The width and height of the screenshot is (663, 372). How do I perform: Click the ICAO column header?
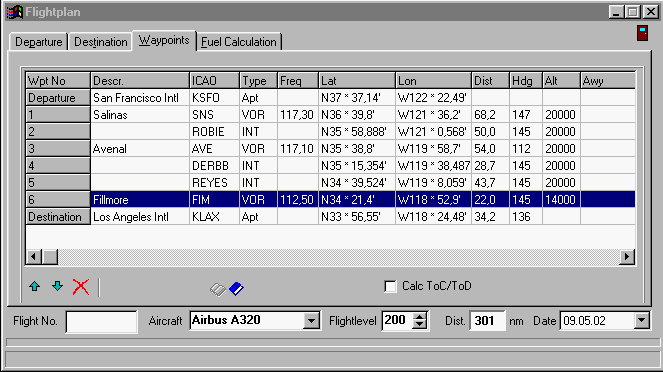214,80
